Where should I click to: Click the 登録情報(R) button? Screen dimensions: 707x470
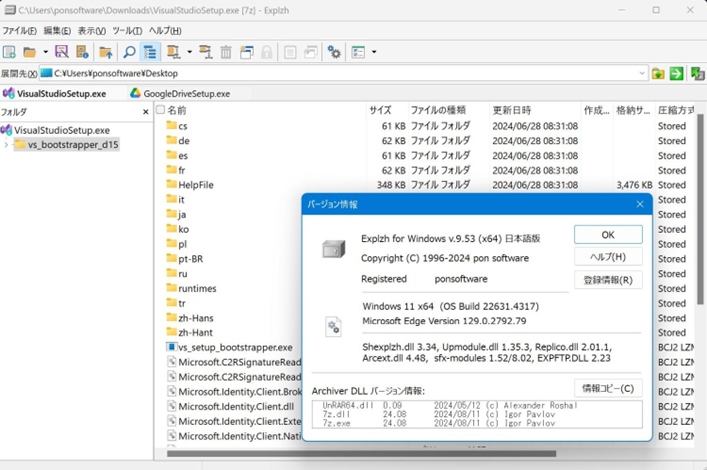tap(608, 280)
